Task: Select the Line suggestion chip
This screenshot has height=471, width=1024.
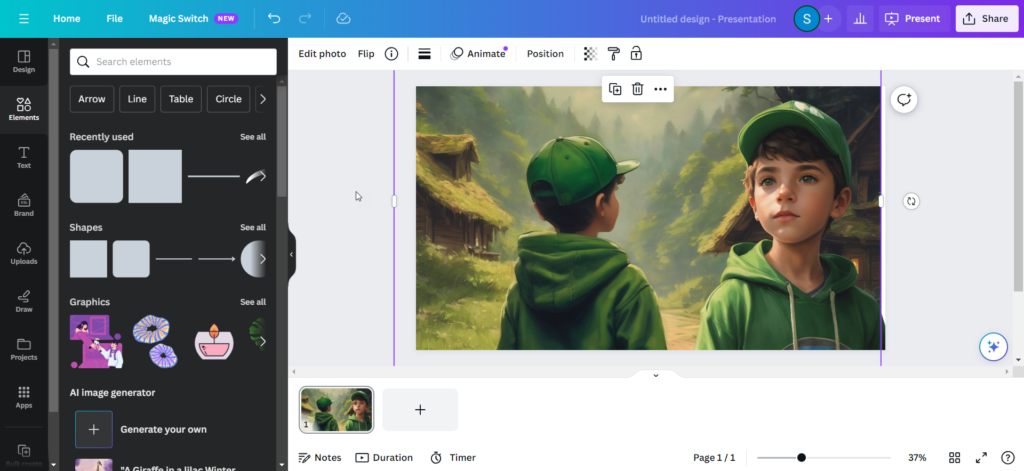Action: click(x=137, y=99)
